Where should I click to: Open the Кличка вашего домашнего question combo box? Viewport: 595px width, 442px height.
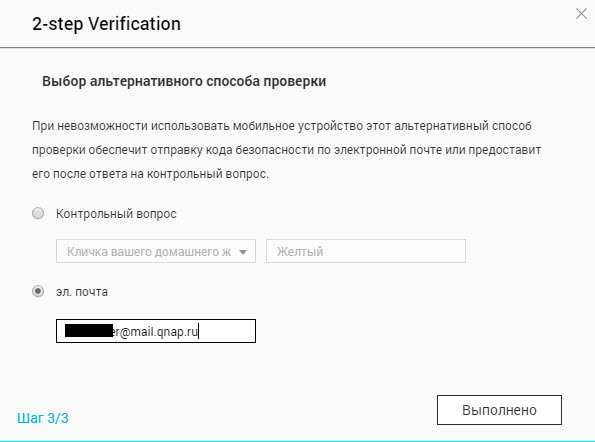point(156,251)
